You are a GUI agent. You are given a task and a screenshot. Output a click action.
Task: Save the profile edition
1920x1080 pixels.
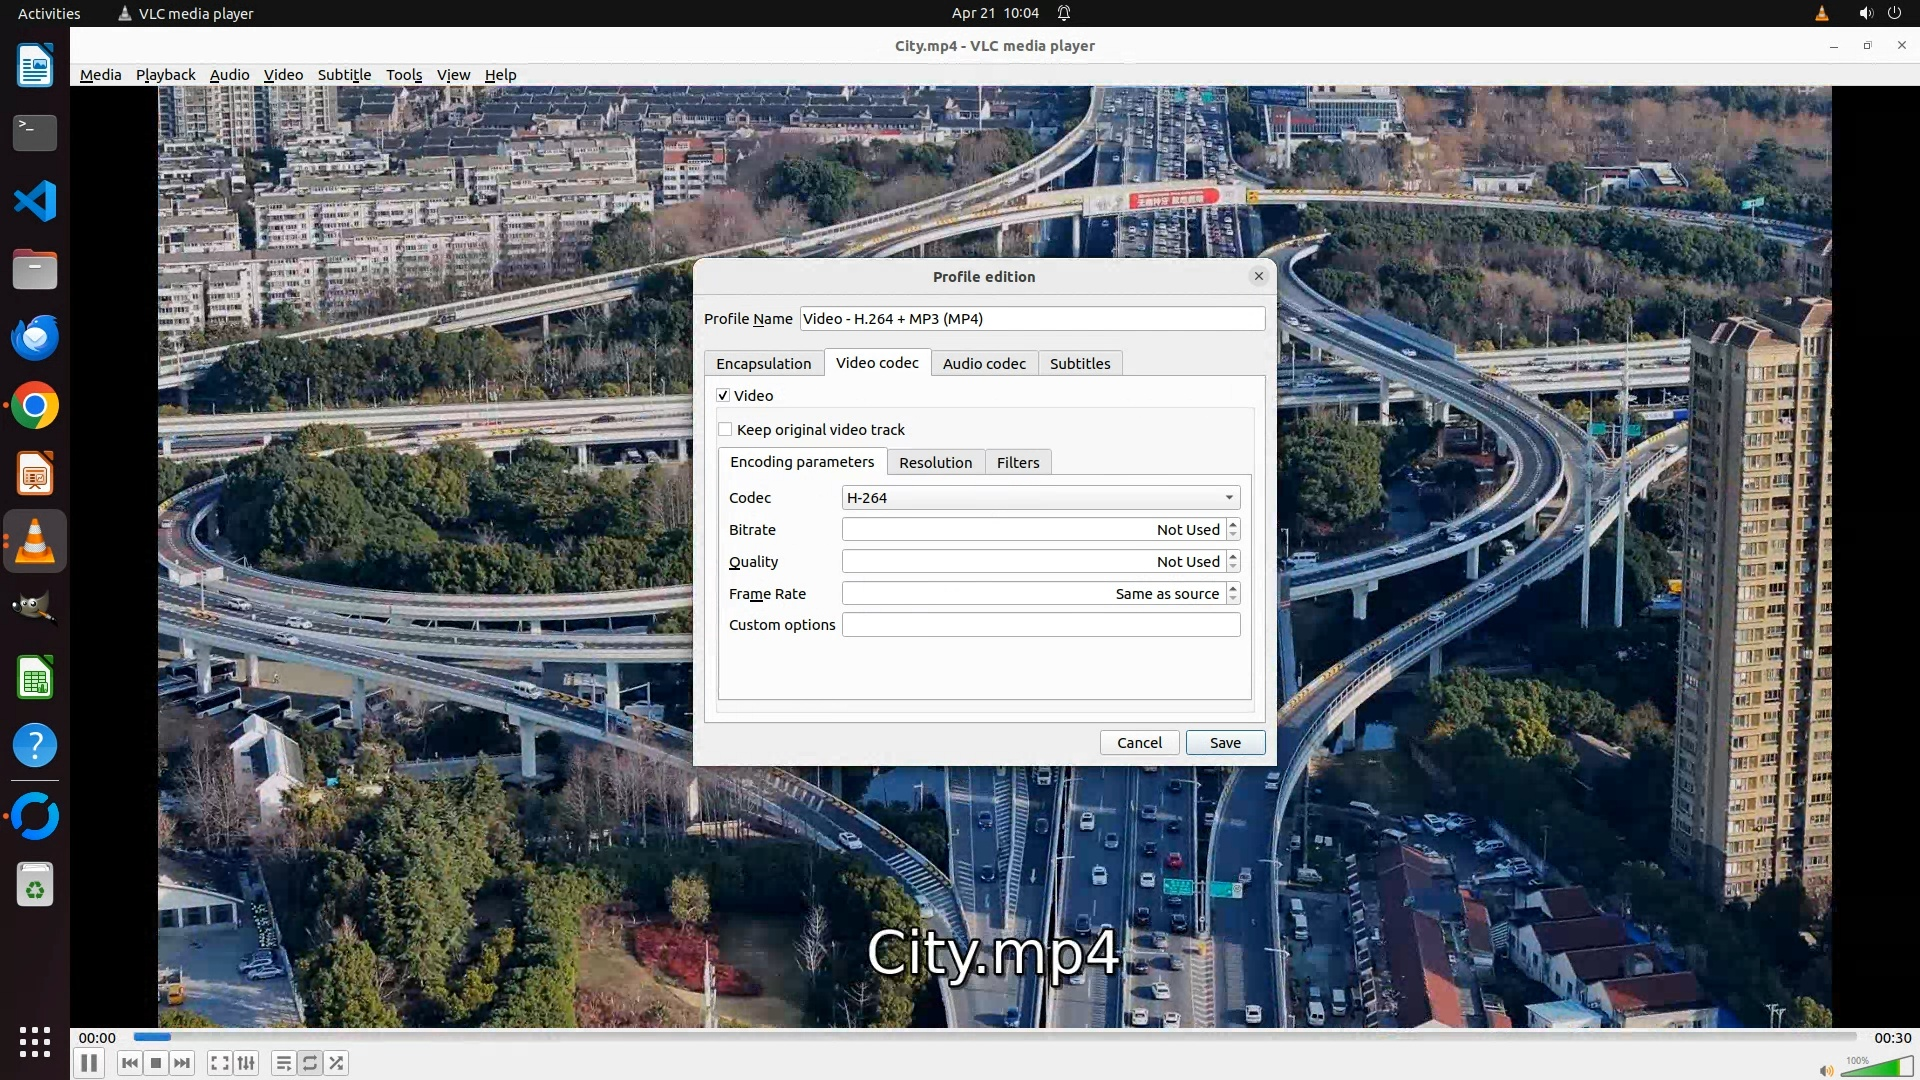(1225, 743)
